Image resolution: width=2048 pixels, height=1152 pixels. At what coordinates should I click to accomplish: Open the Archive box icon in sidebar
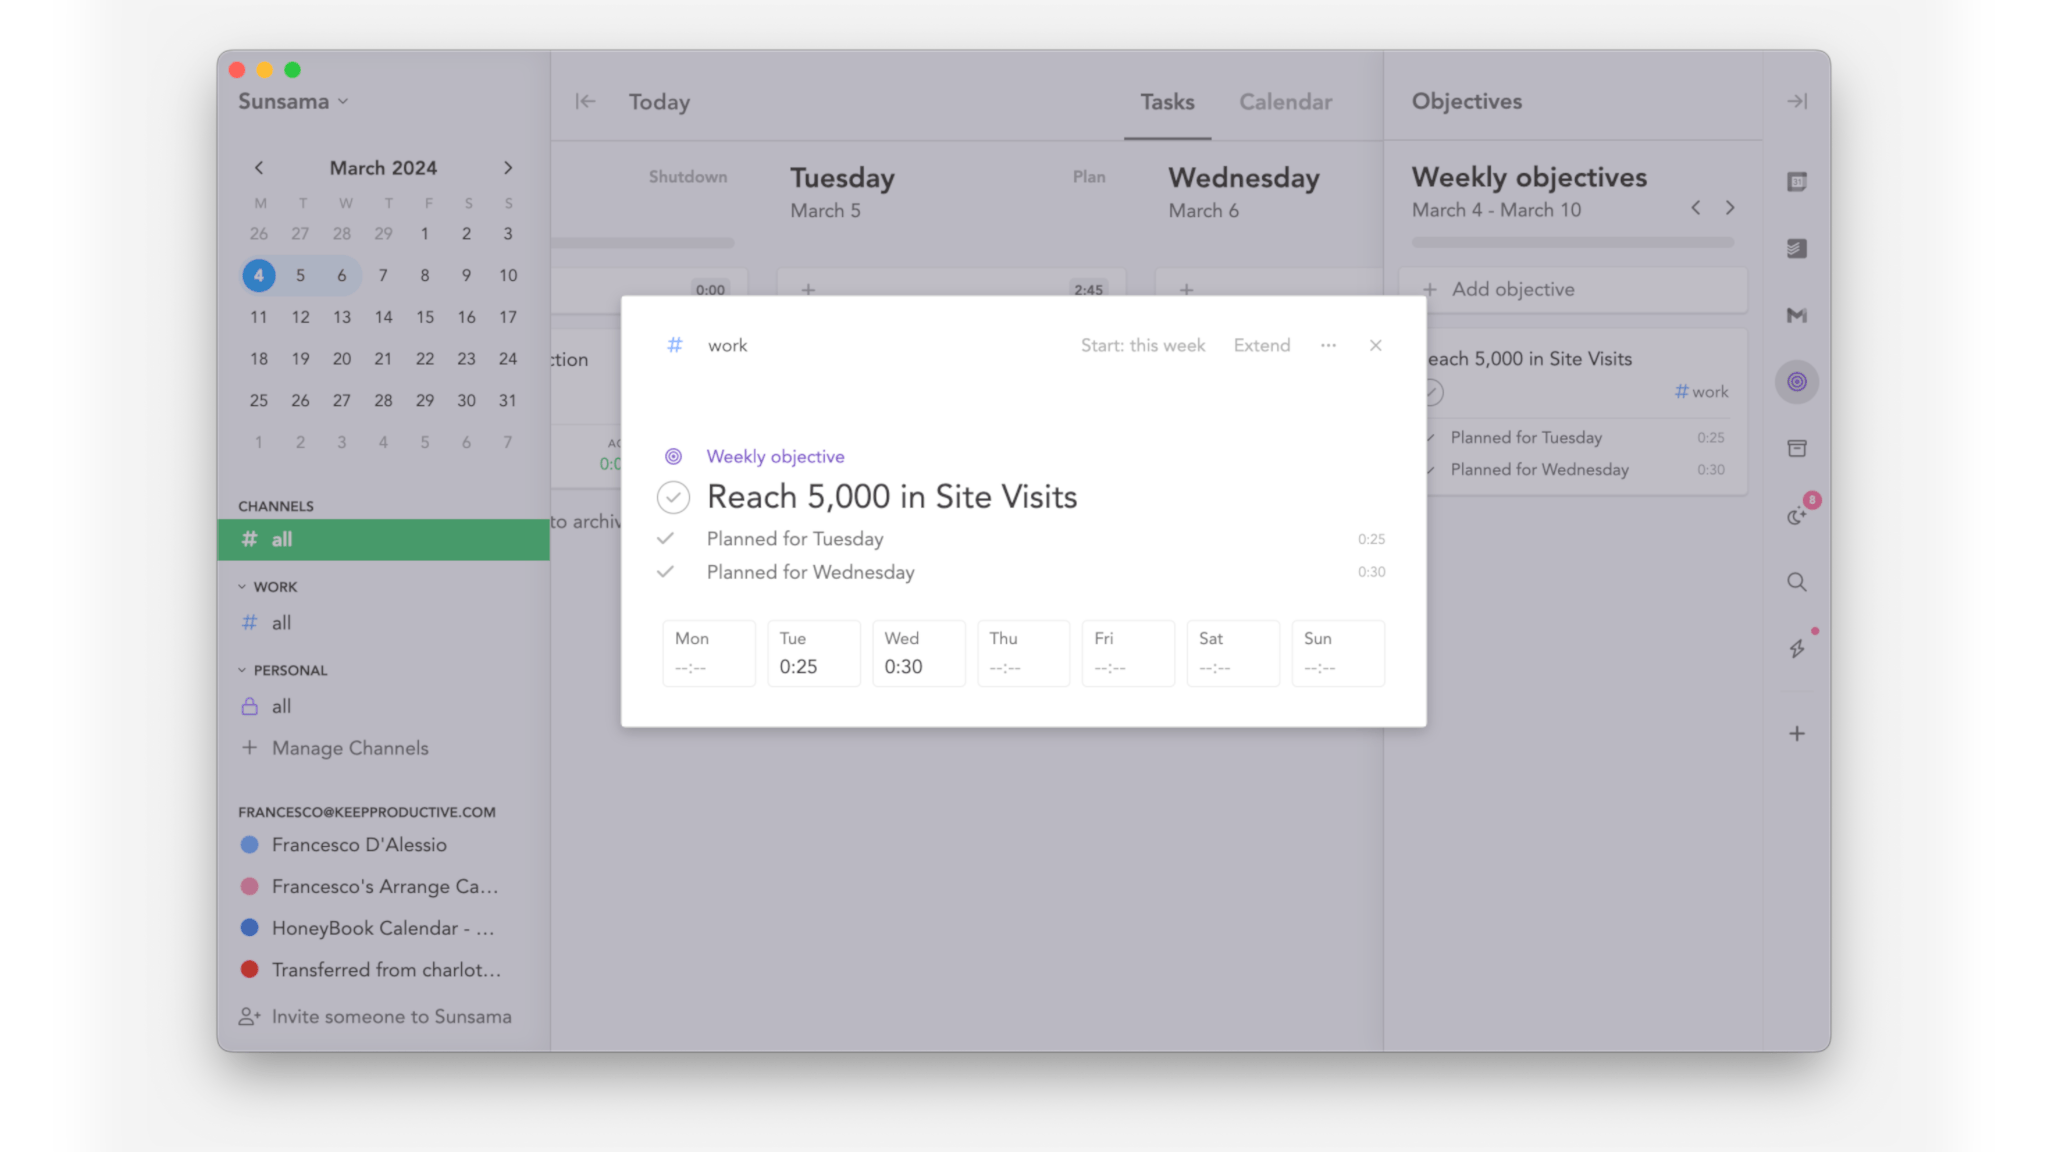point(1796,448)
